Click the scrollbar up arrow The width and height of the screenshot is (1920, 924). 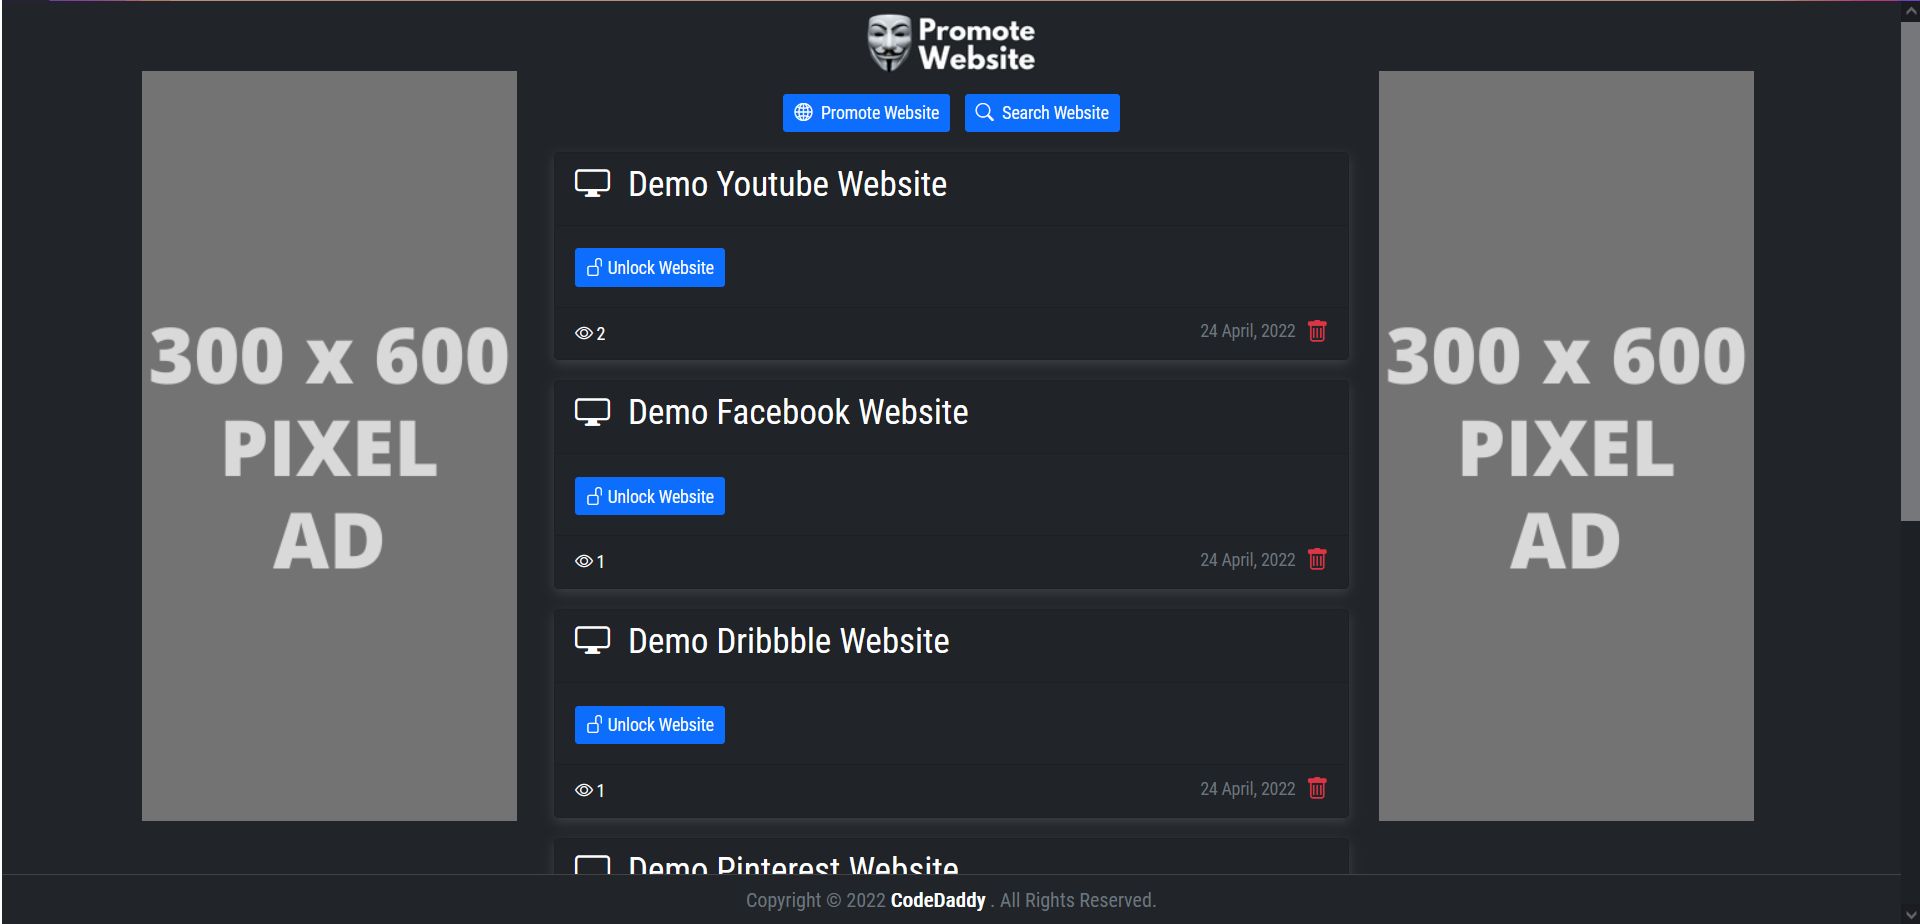[1910, 10]
